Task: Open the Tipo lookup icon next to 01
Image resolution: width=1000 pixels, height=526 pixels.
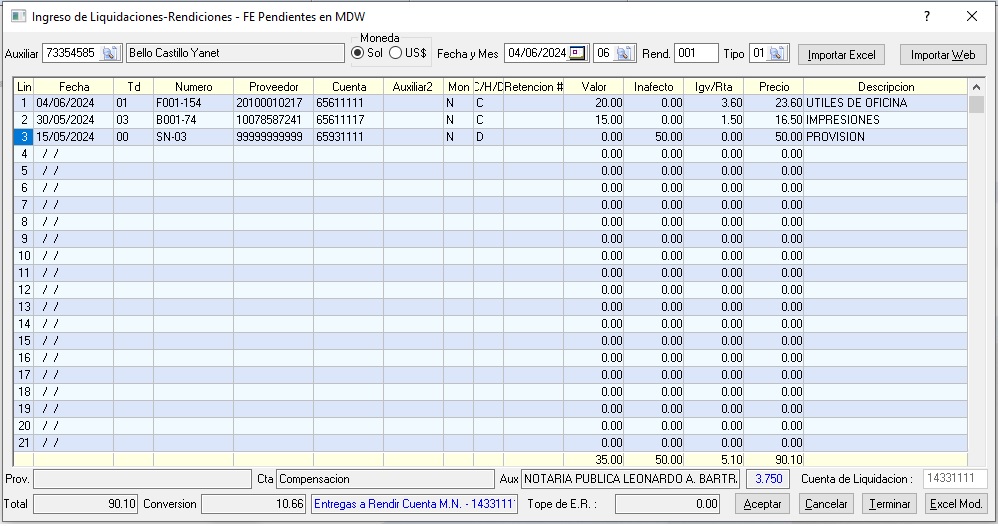Action: point(777,54)
